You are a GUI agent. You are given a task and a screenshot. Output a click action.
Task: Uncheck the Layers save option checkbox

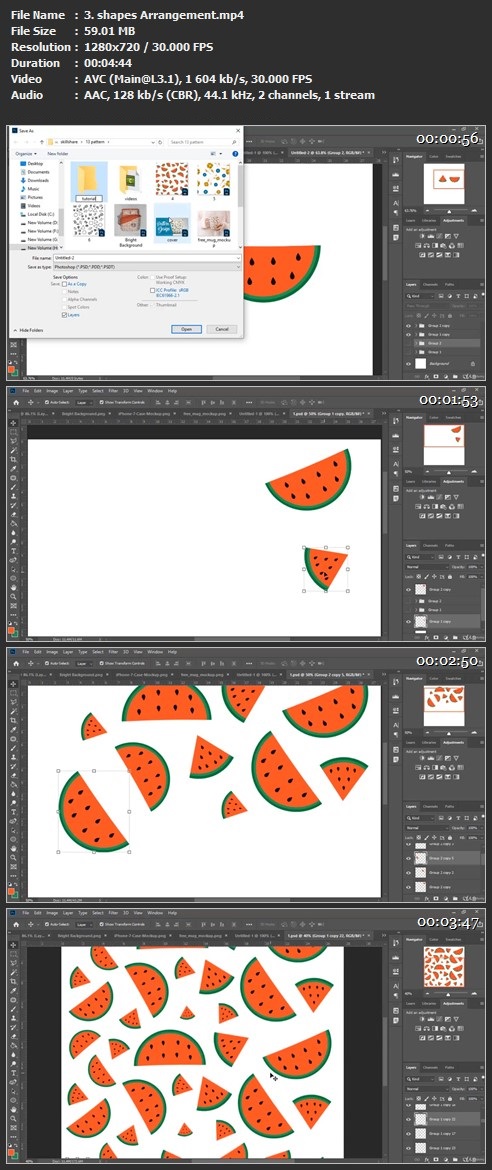[65, 315]
